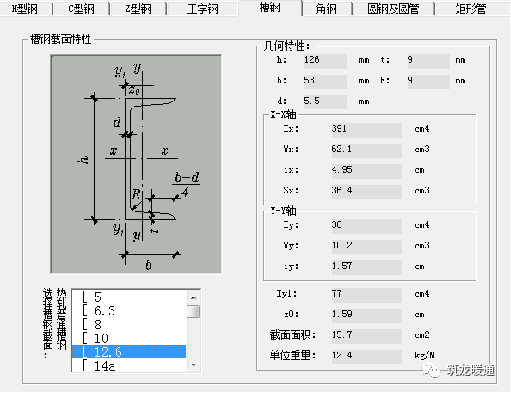Switch to the C型钢 tab
Image resolution: width=511 pixels, height=393 pixels.
[81, 8]
